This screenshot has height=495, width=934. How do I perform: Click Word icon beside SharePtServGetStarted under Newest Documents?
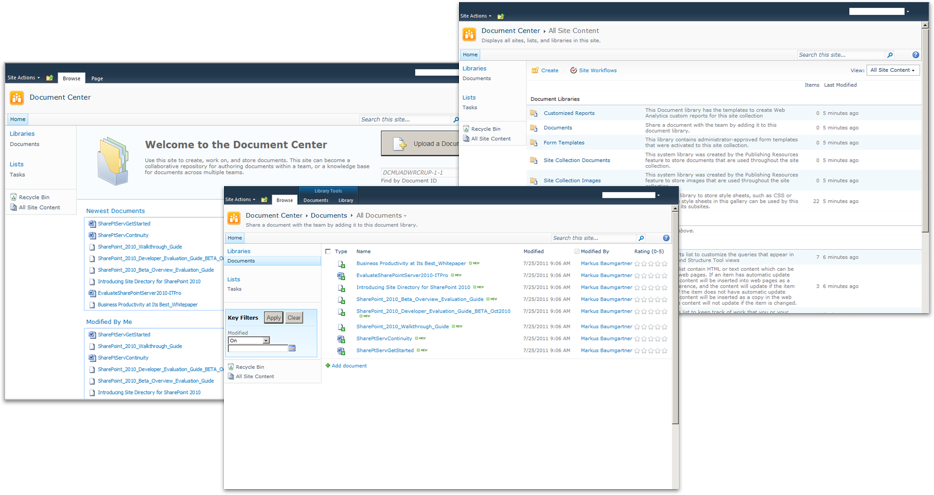(92, 224)
